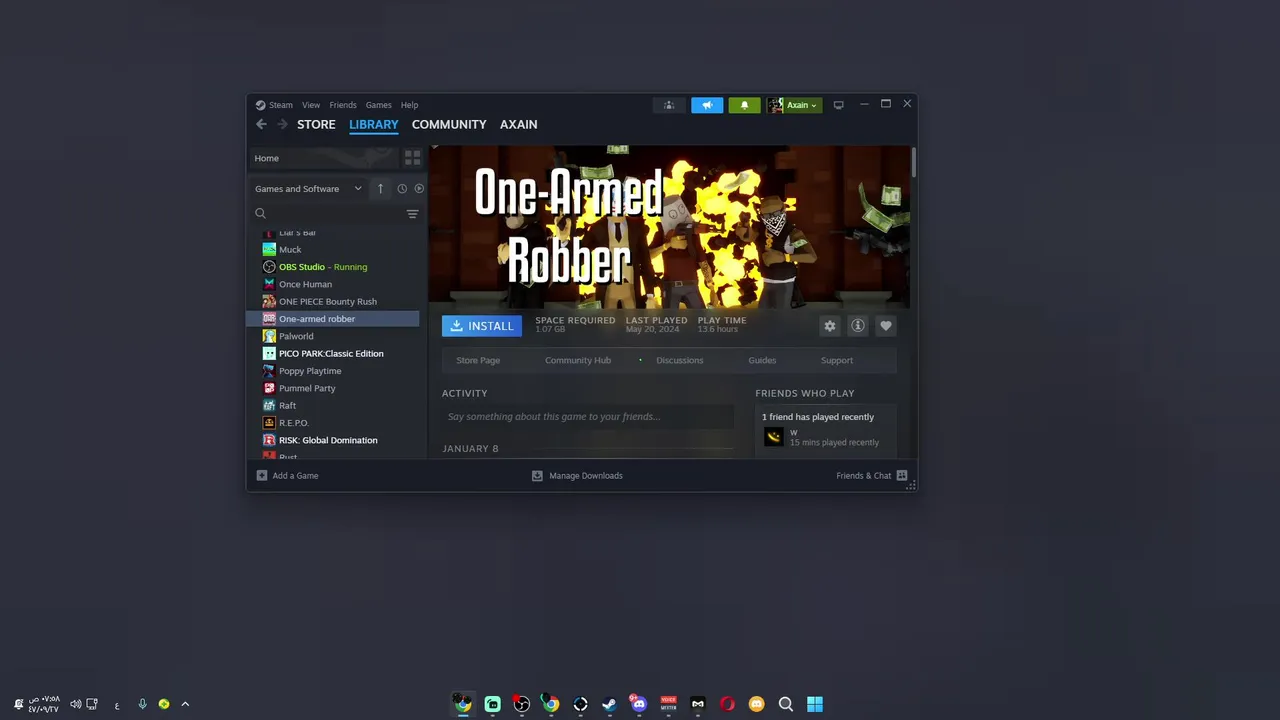Open the volume speaker tray icon
This screenshot has width=1280, height=720.
click(x=75, y=704)
